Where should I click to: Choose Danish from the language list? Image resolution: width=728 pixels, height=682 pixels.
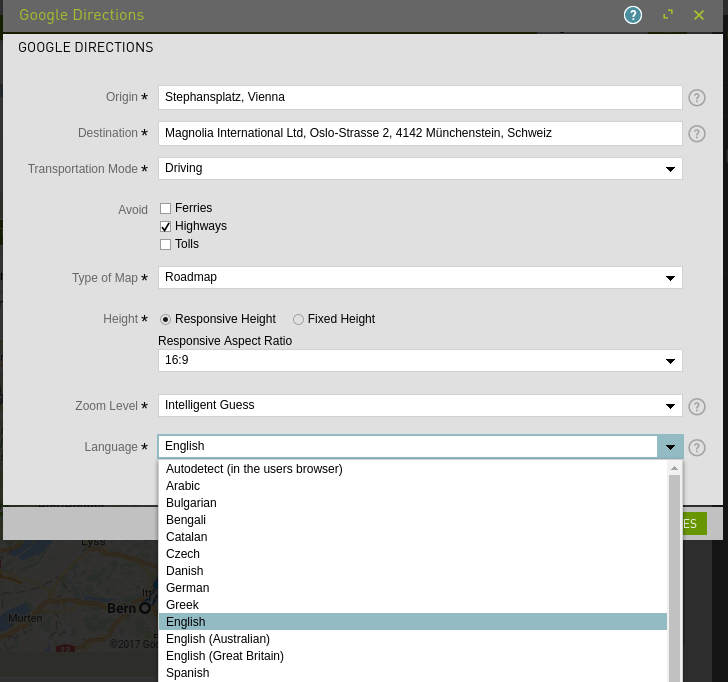point(412,571)
